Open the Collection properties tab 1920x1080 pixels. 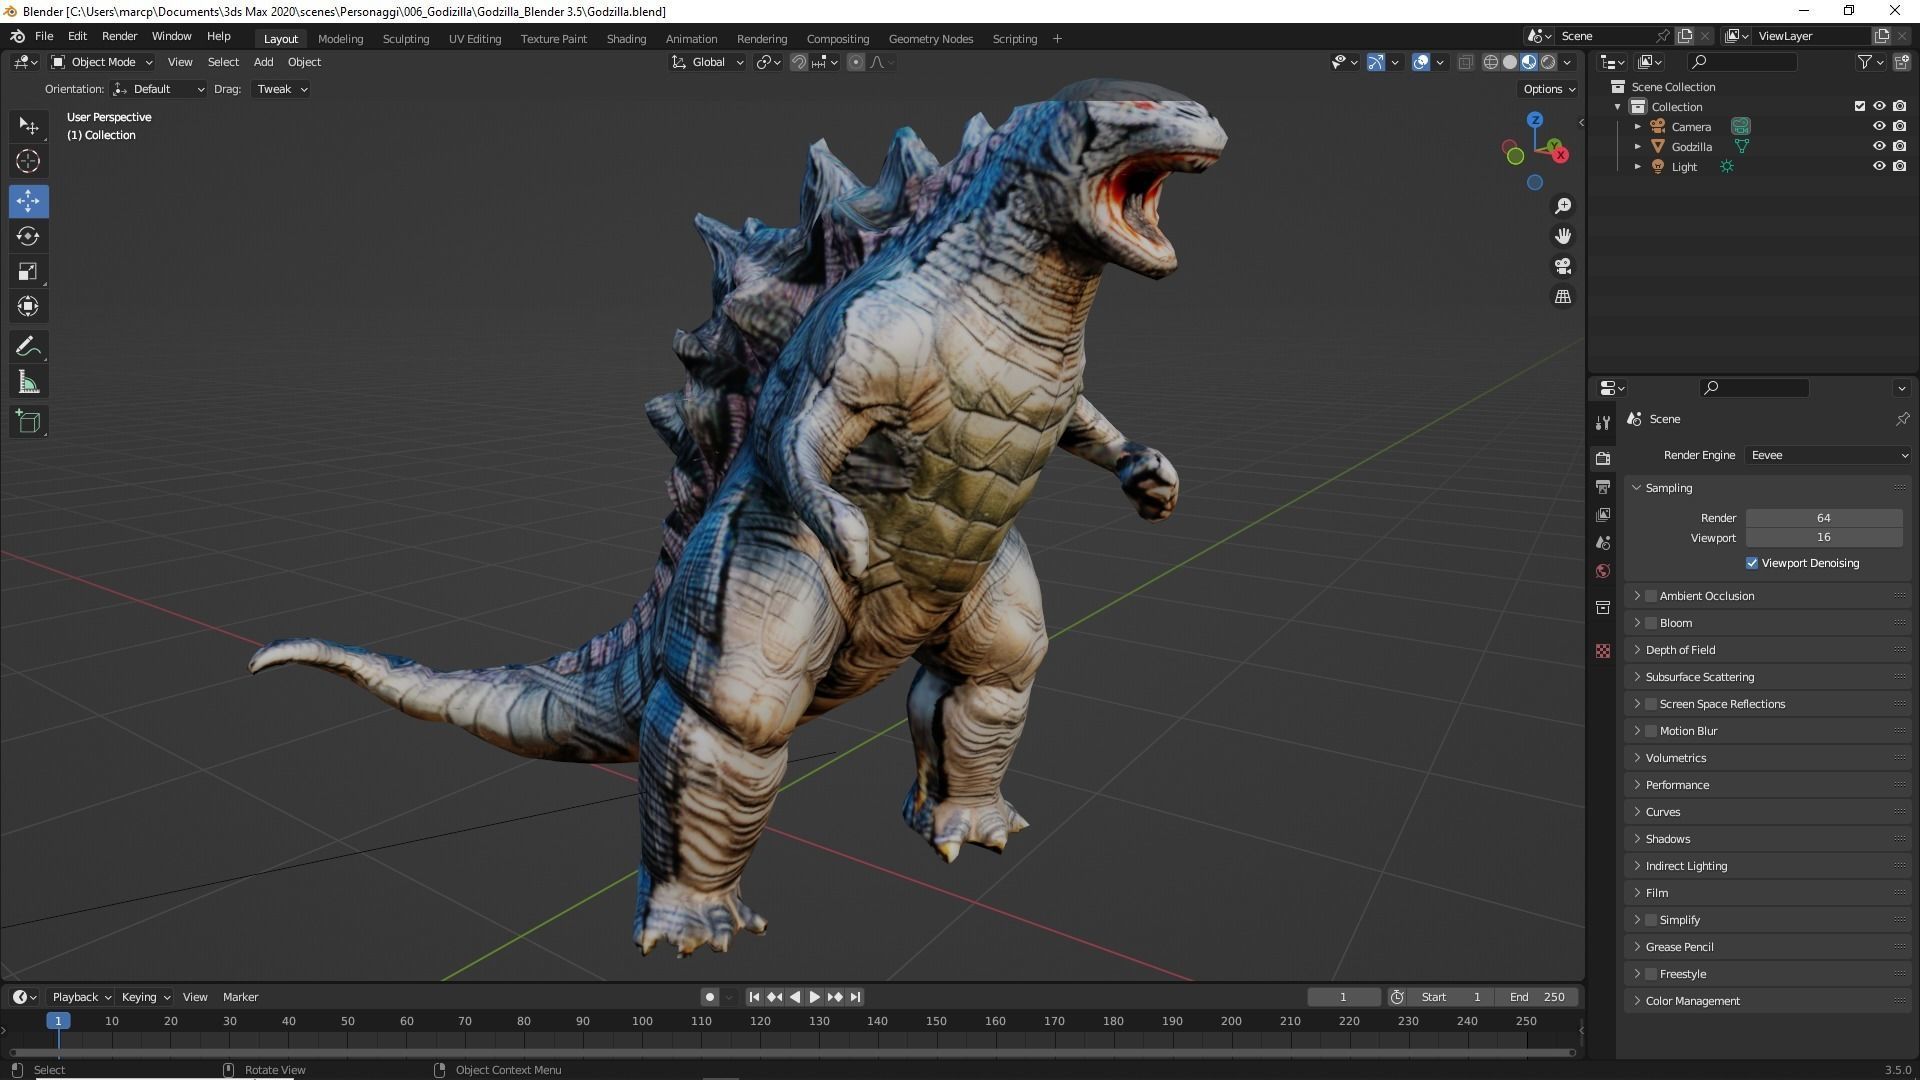click(x=1603, y=607)
